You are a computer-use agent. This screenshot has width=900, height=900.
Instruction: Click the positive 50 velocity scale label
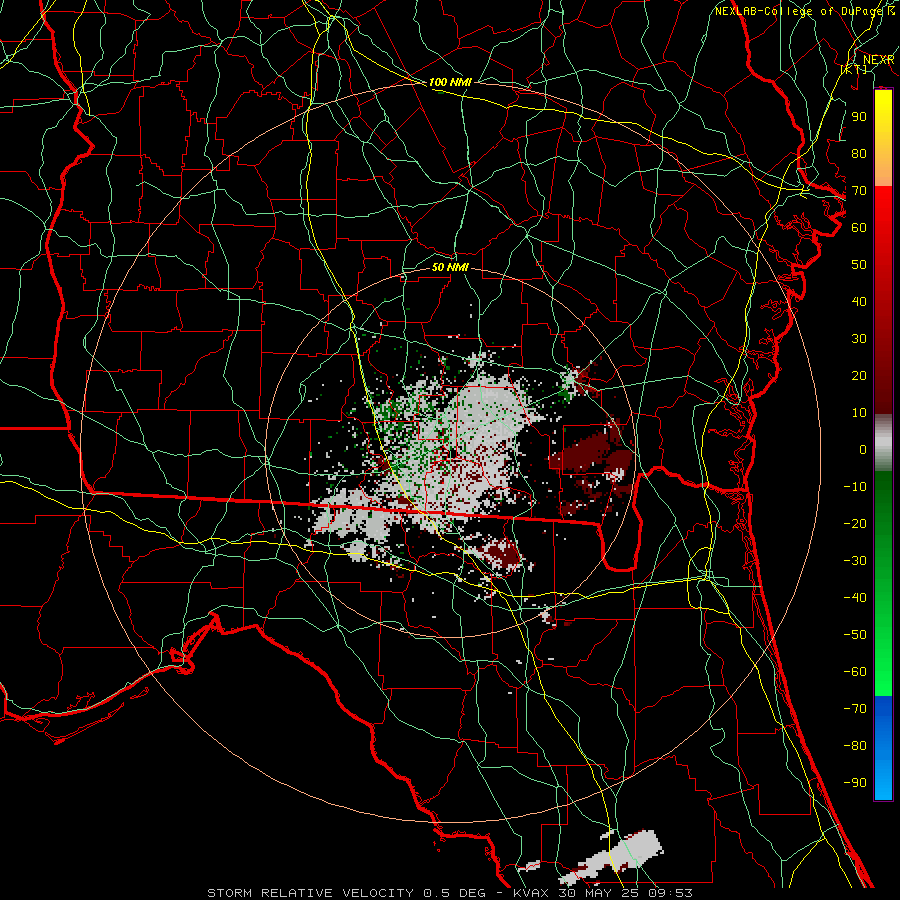tap(859, 265)
